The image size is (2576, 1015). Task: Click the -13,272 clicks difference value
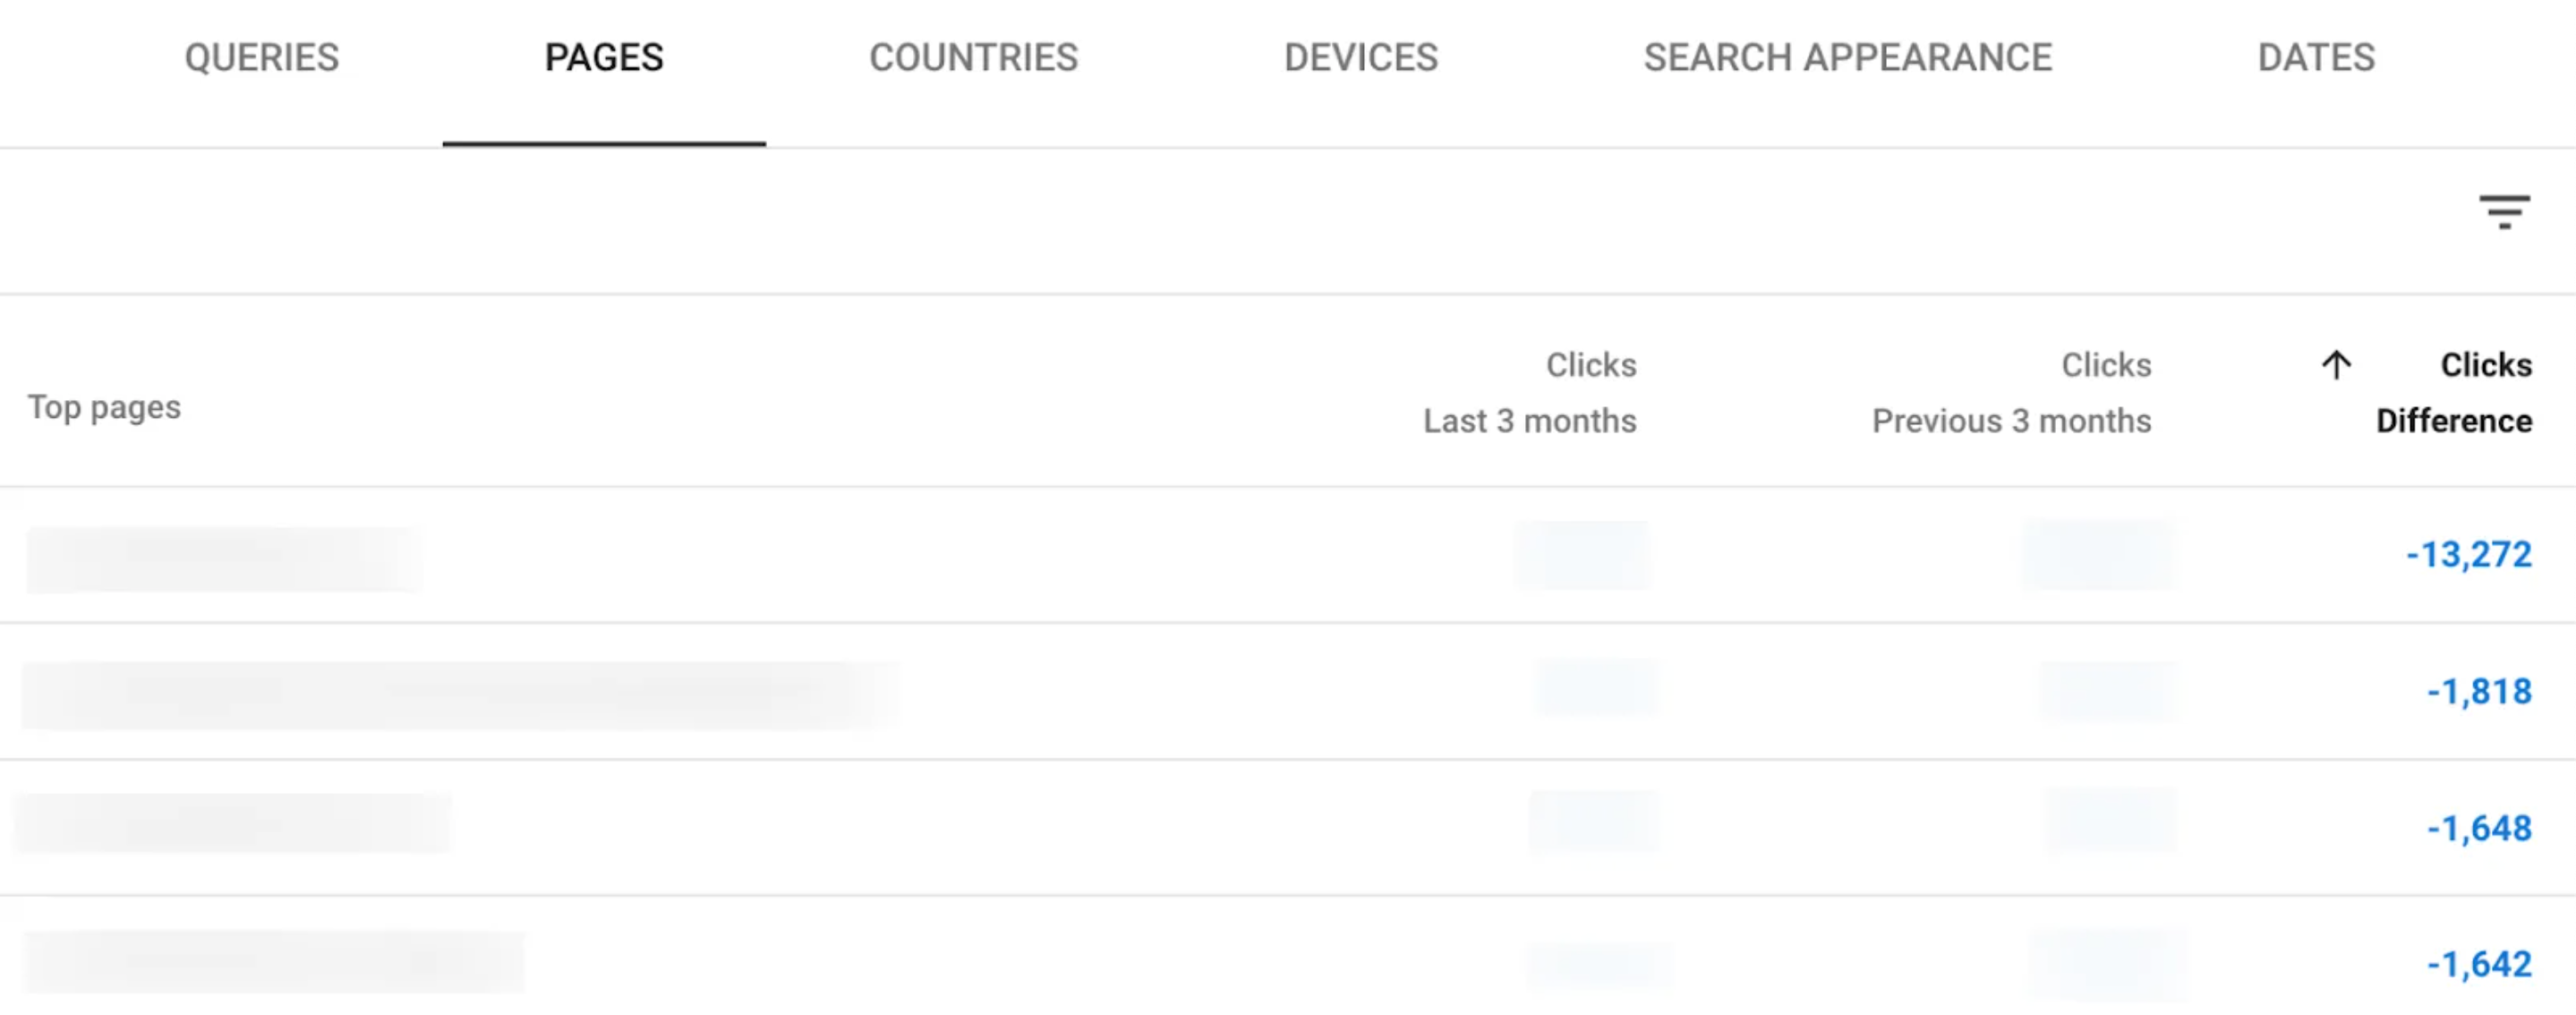[2468, 555]
